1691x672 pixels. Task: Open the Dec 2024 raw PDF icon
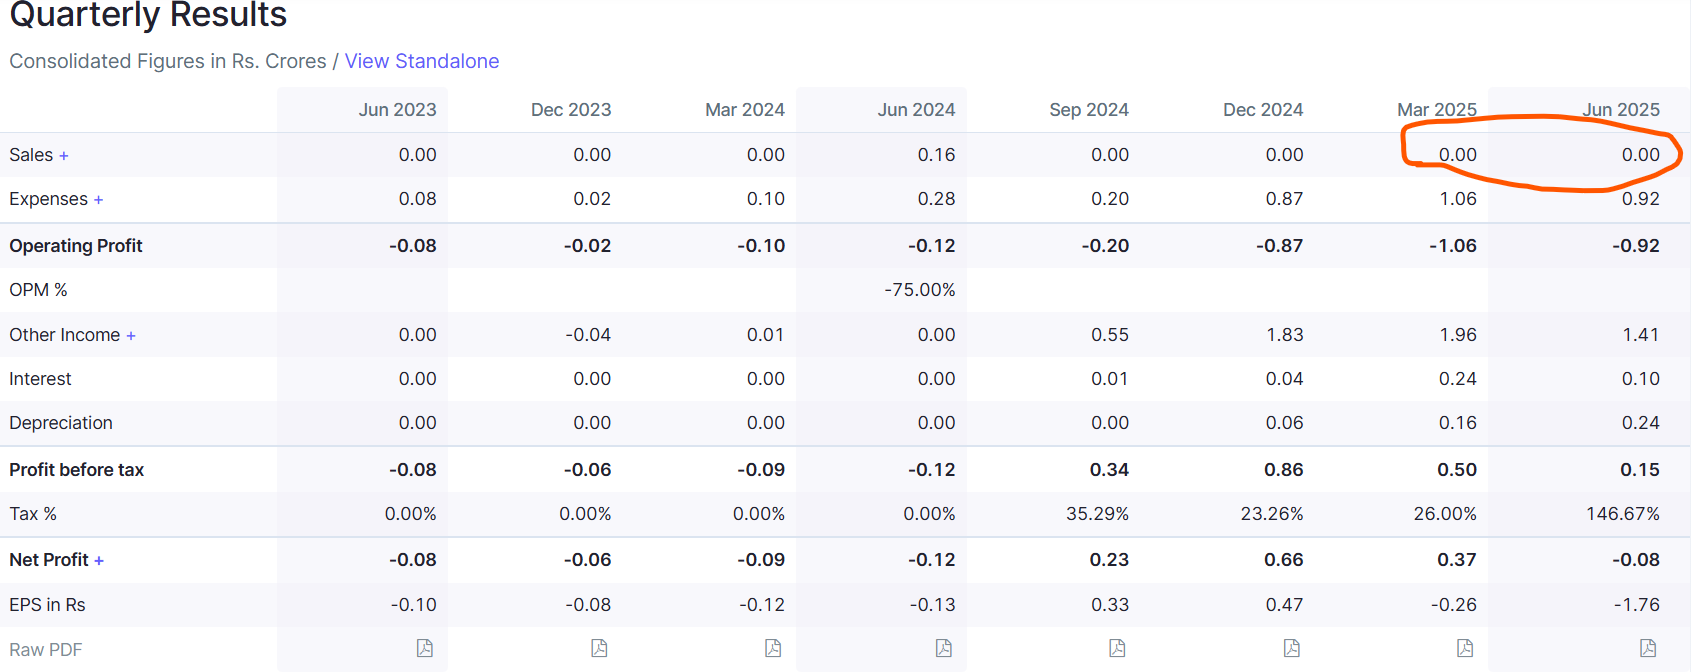1292,649
